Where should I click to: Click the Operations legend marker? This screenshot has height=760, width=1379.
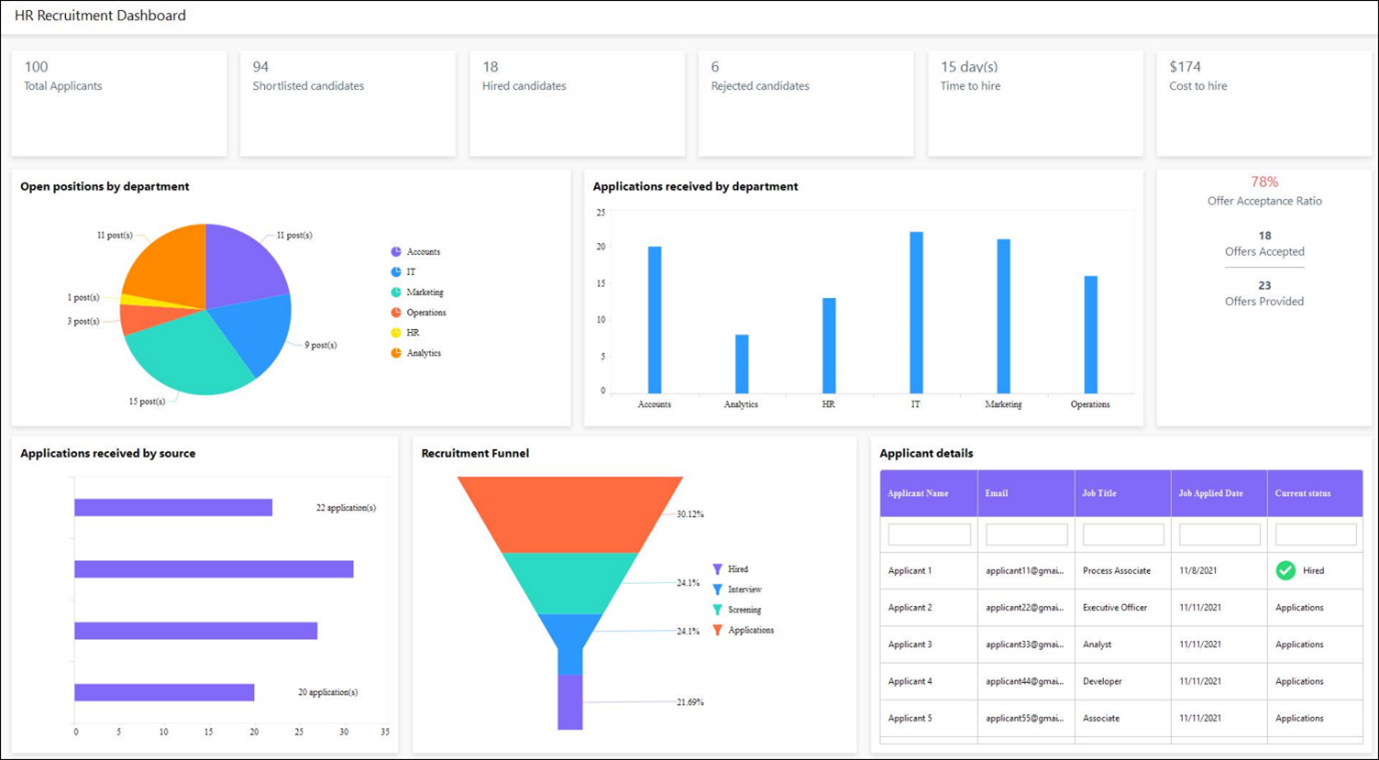[396, 312]
